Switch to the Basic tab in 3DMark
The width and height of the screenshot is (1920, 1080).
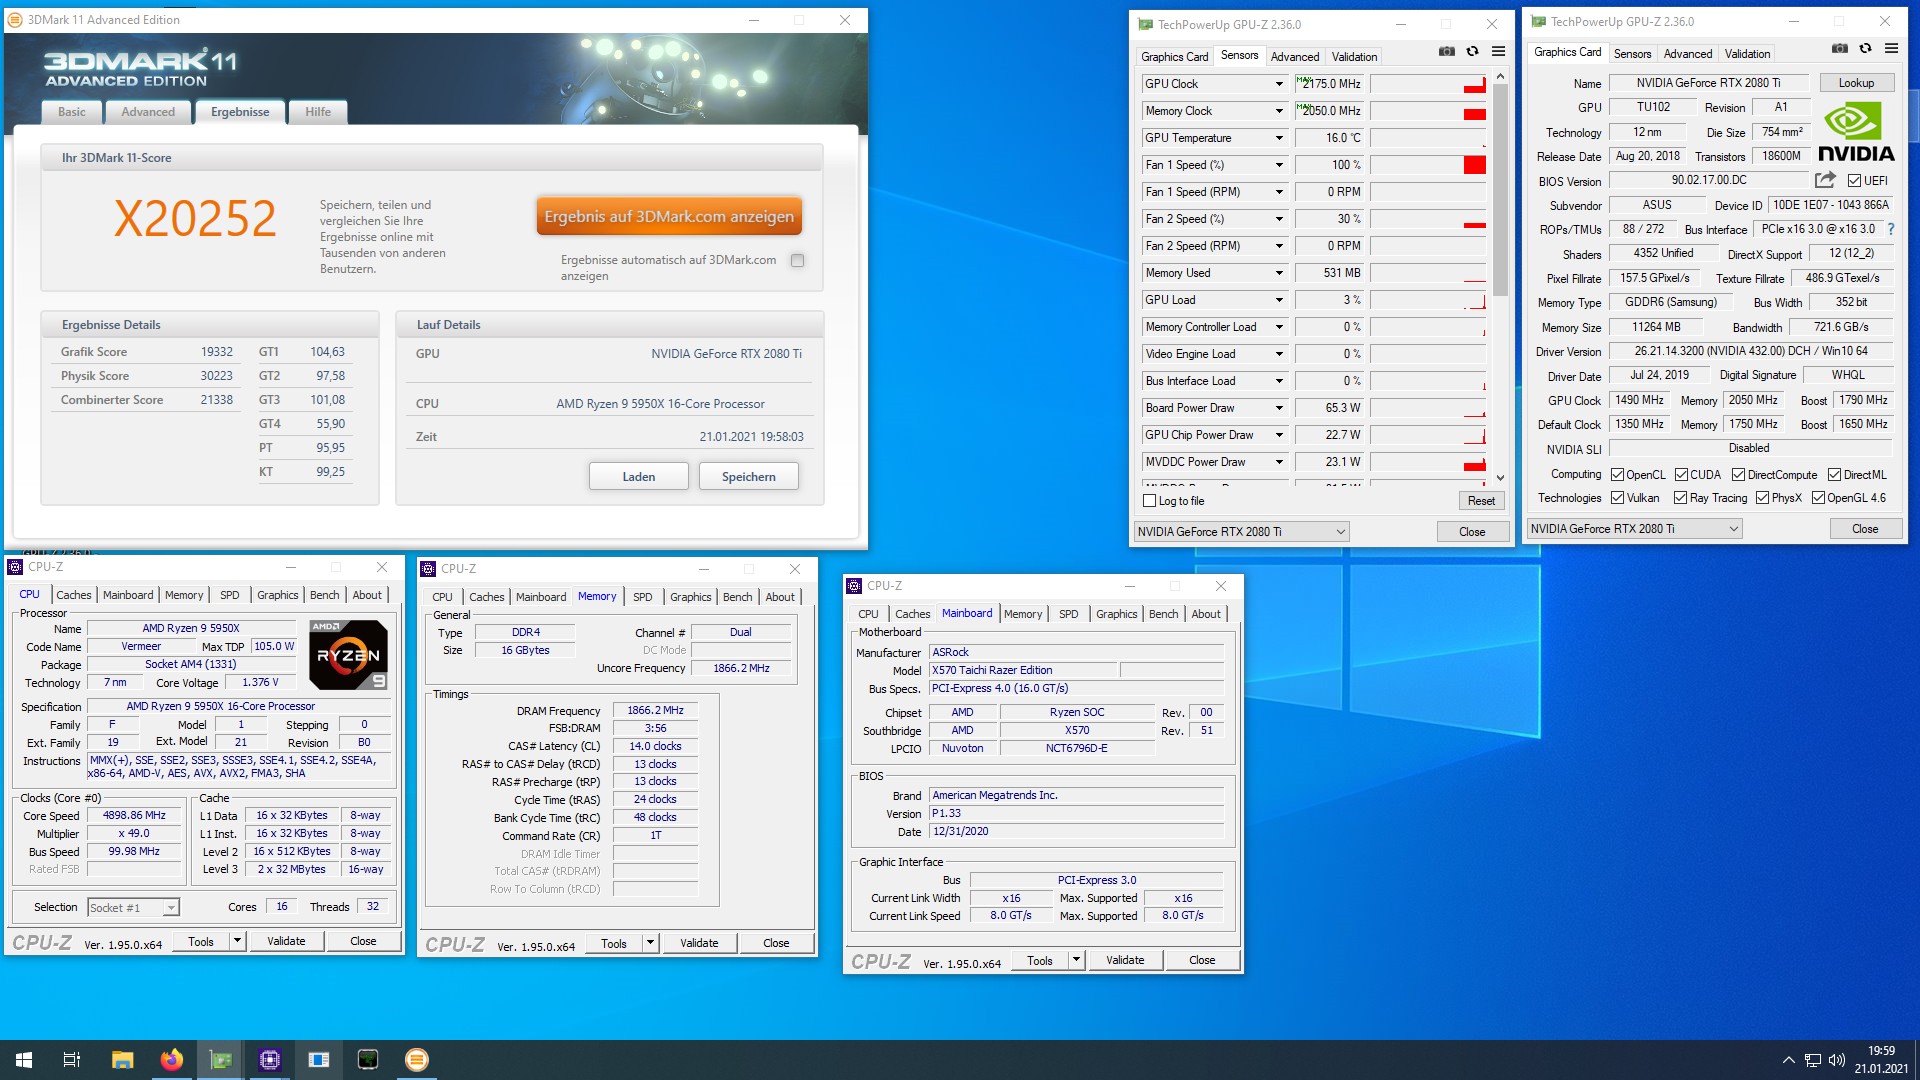[x=71, y=112]
